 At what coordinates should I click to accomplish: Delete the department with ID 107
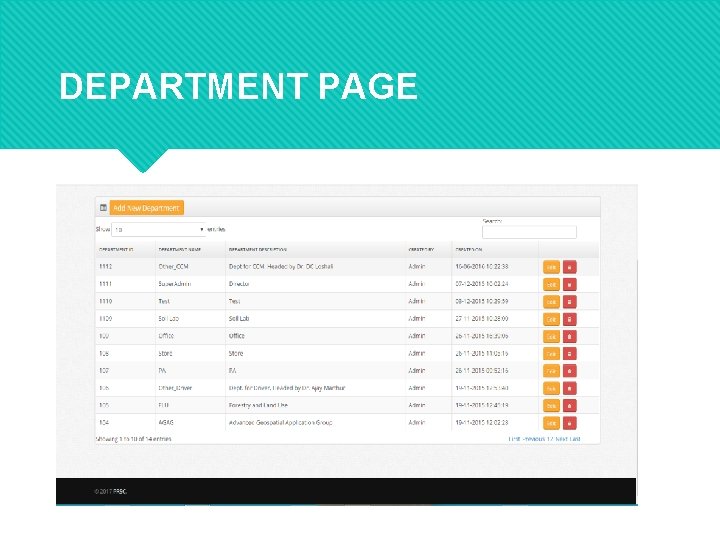pos(569,371)
